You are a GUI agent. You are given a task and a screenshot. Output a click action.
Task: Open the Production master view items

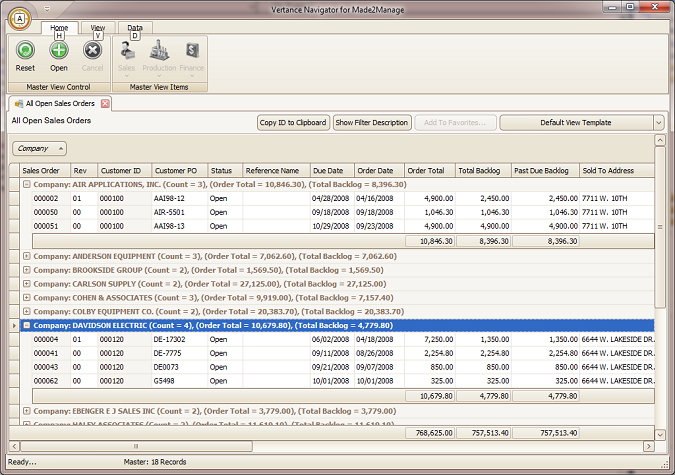pos(159,58)
